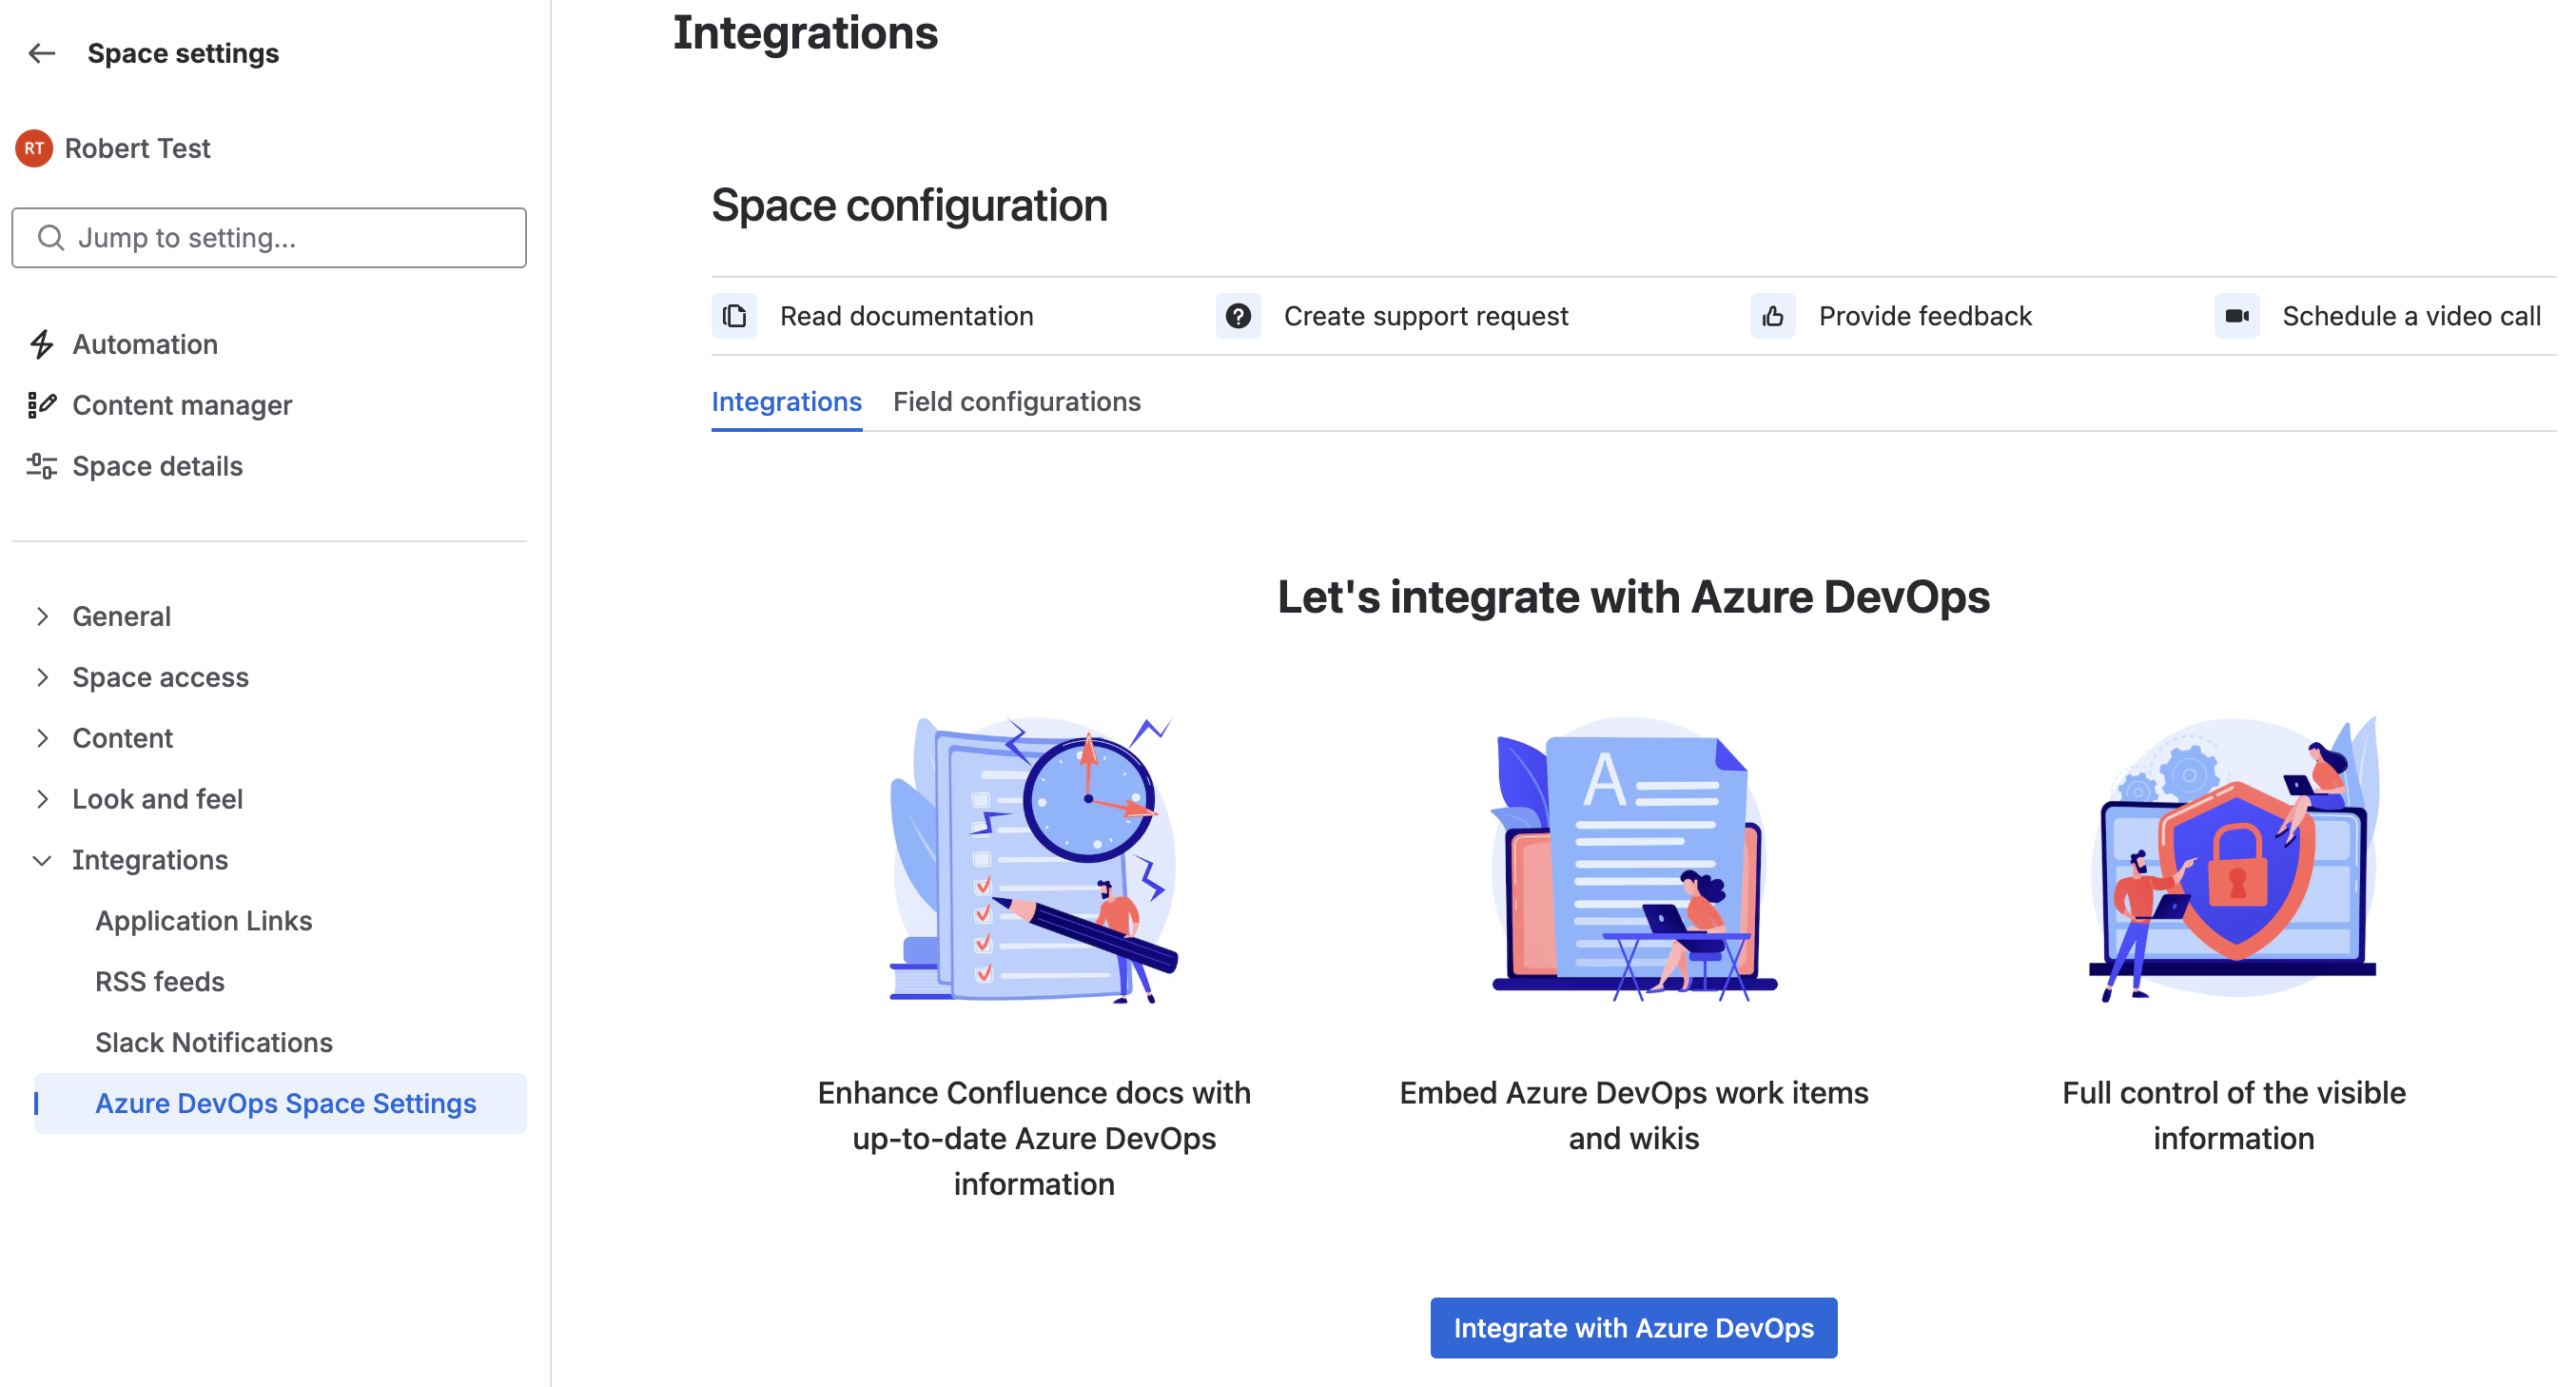The height and width of the screenshot is (1387, 2576).
Task: Click the Automation lightning bolt icon
Action: pos(41,344)
